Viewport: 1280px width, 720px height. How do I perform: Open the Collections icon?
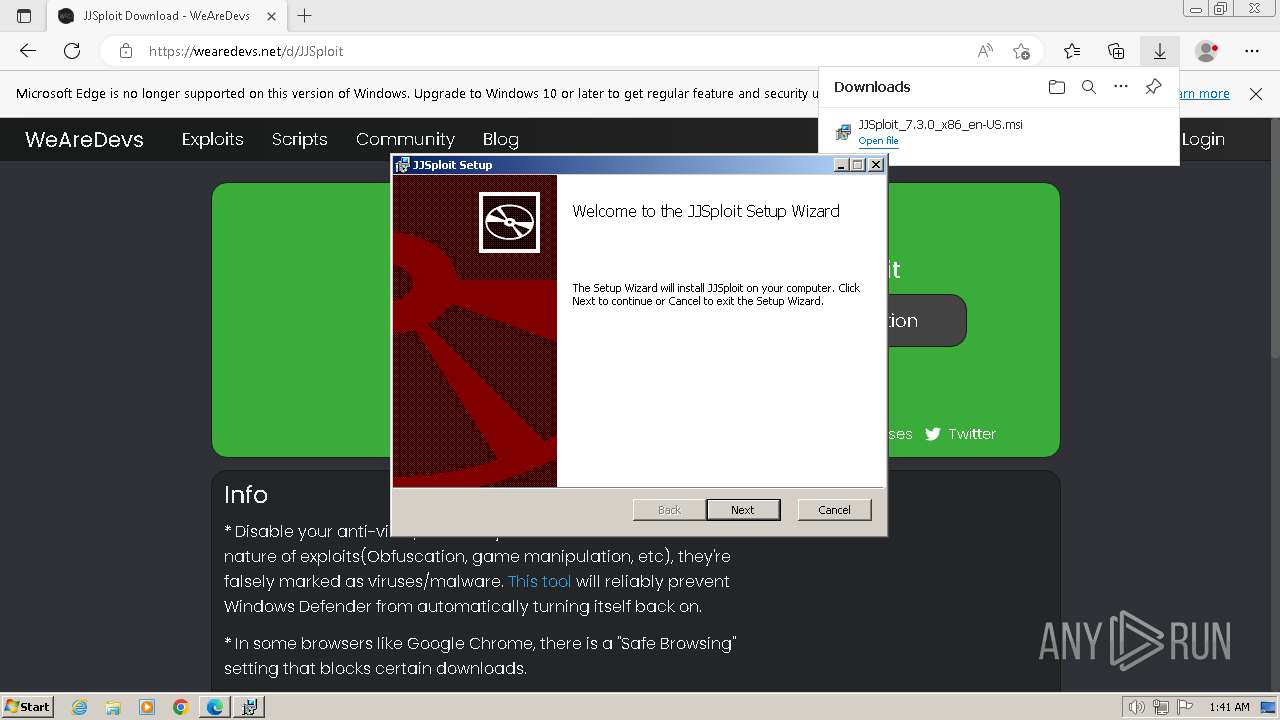coord(1116,51)
